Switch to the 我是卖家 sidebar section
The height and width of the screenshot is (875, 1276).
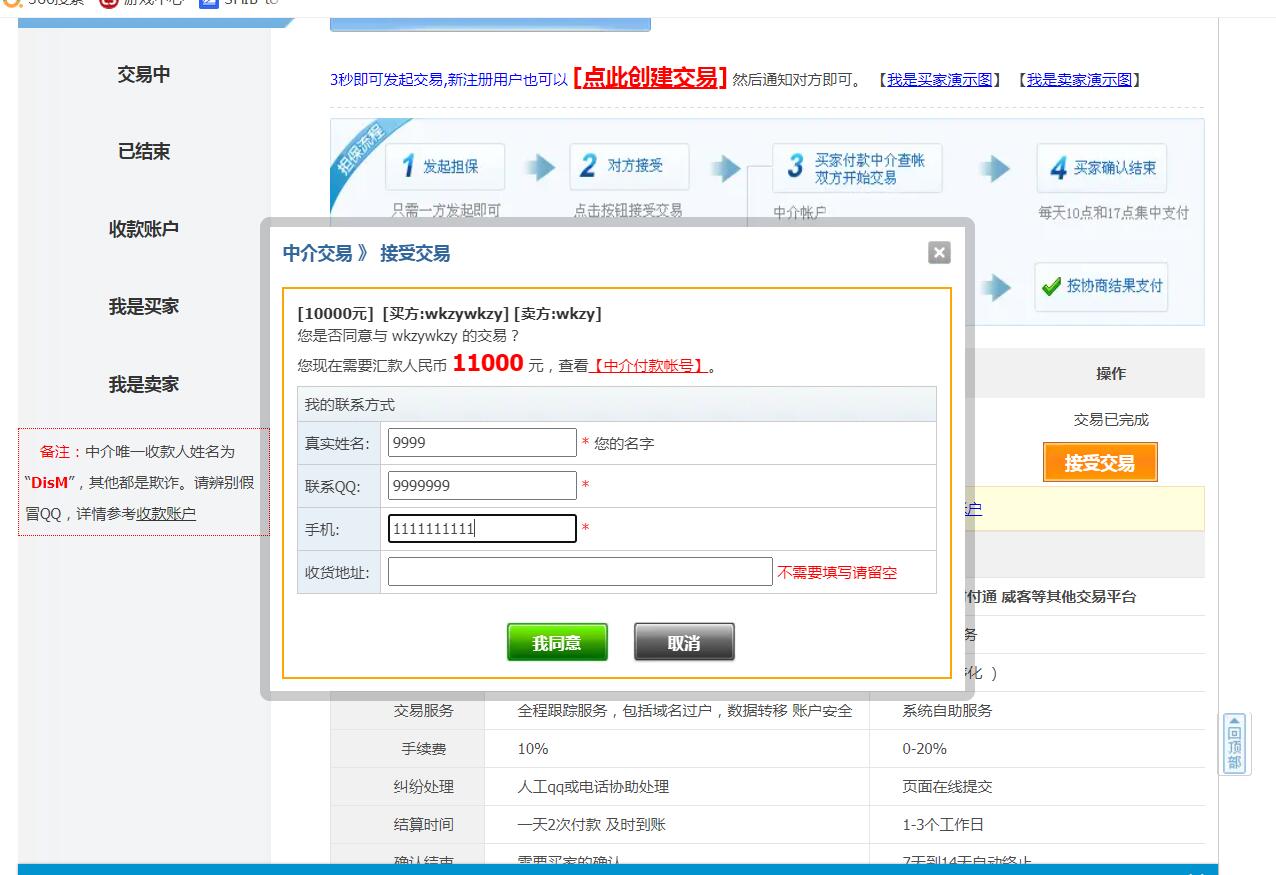pos(144,384)
